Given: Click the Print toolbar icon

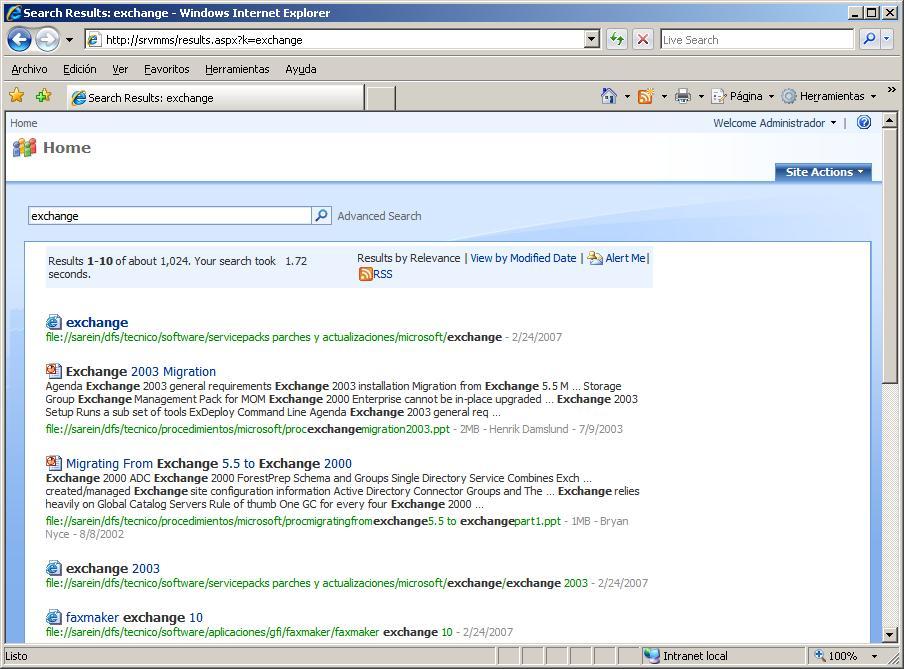Looking at the screenshot, I should point(683,96).
